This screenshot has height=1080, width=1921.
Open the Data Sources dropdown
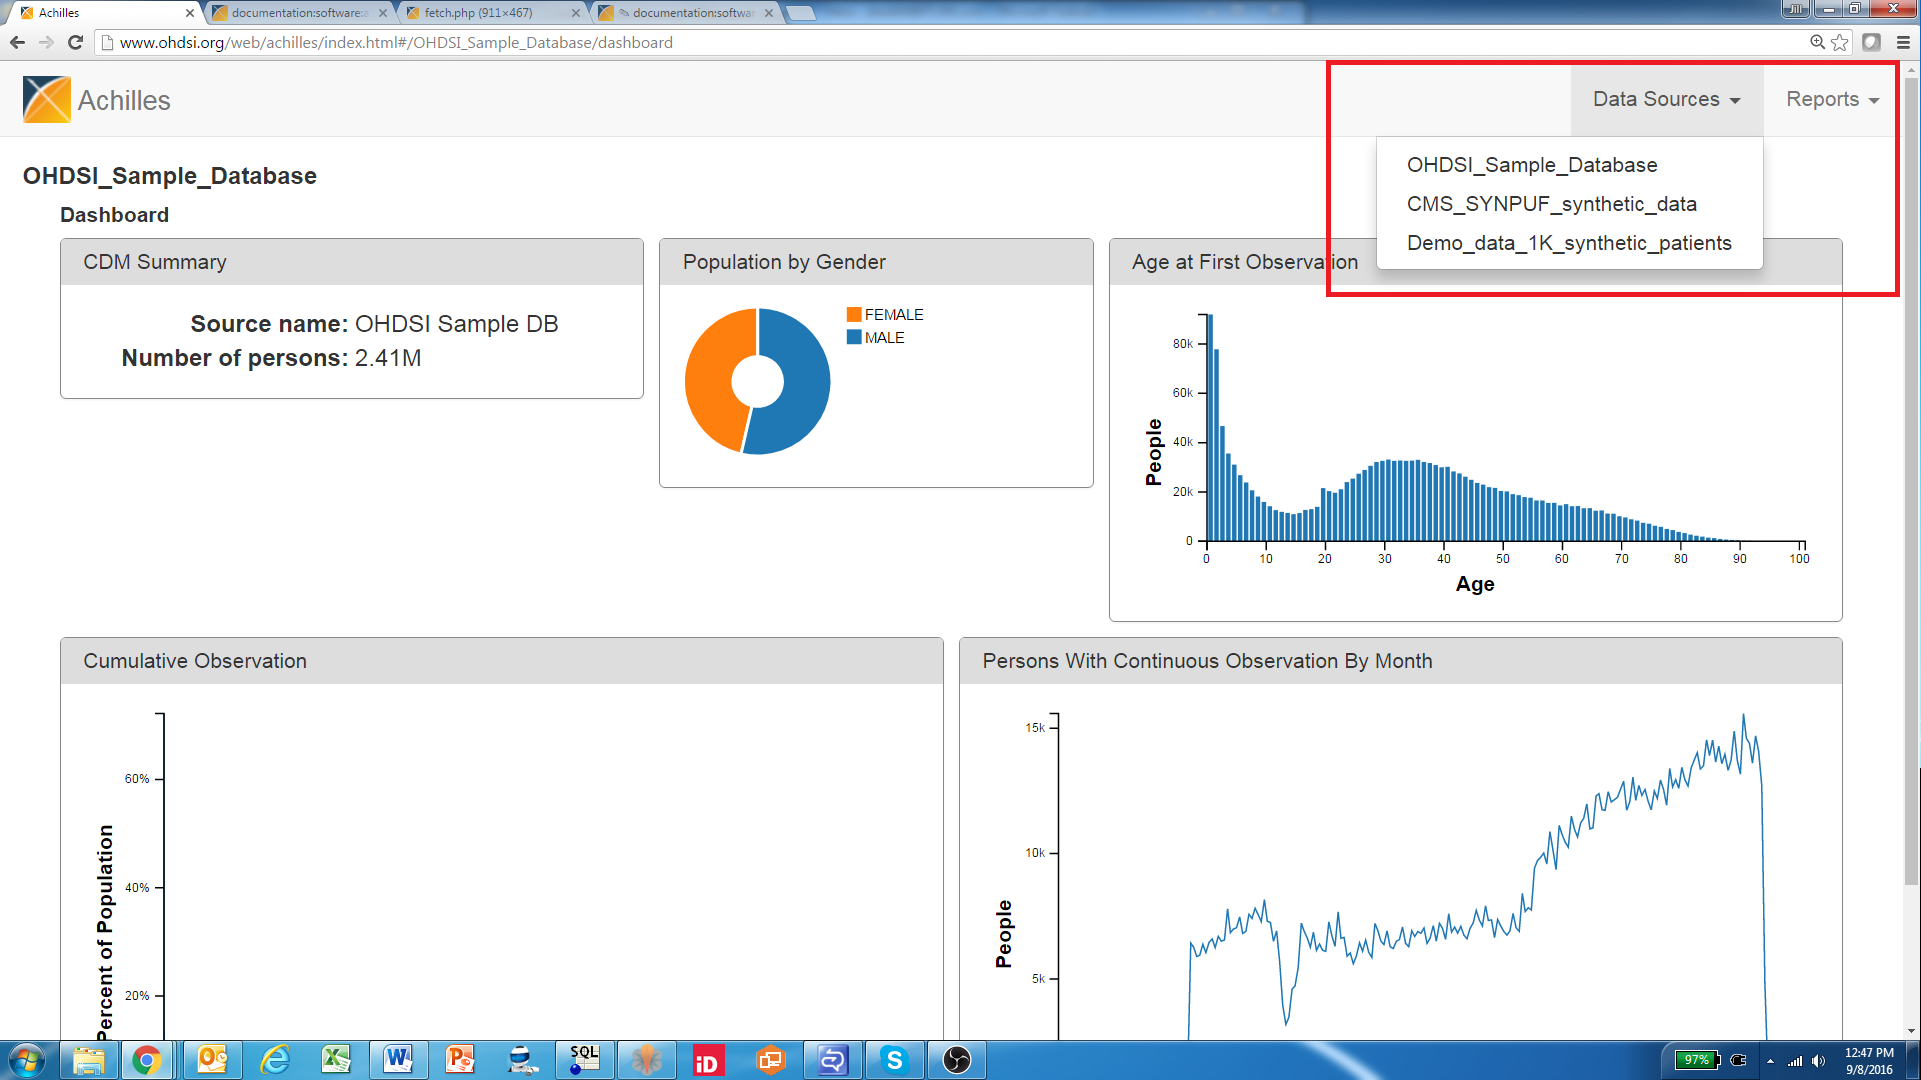click(x=1666, y=99)
